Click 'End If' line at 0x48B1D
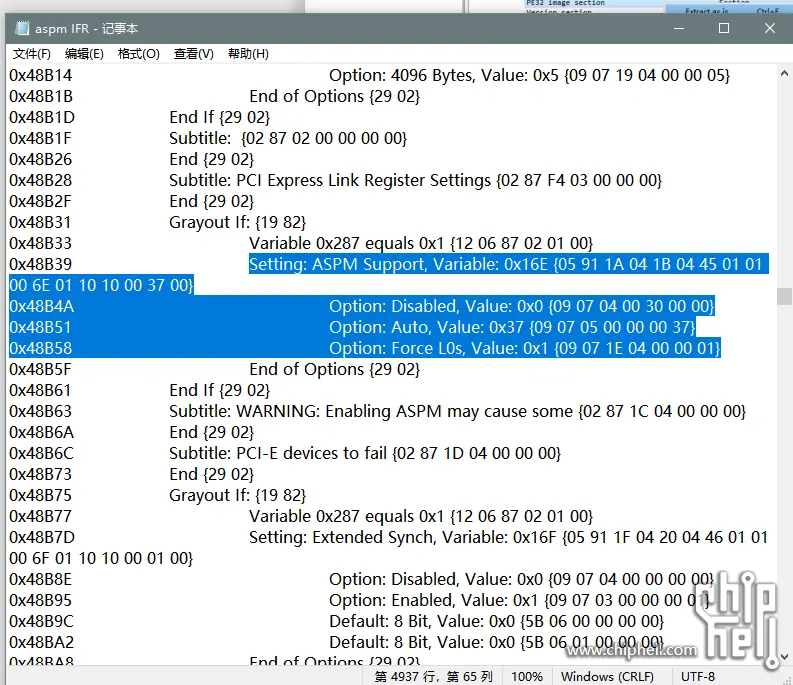This screenshot has height=685, width=793. tap(219, 117)
